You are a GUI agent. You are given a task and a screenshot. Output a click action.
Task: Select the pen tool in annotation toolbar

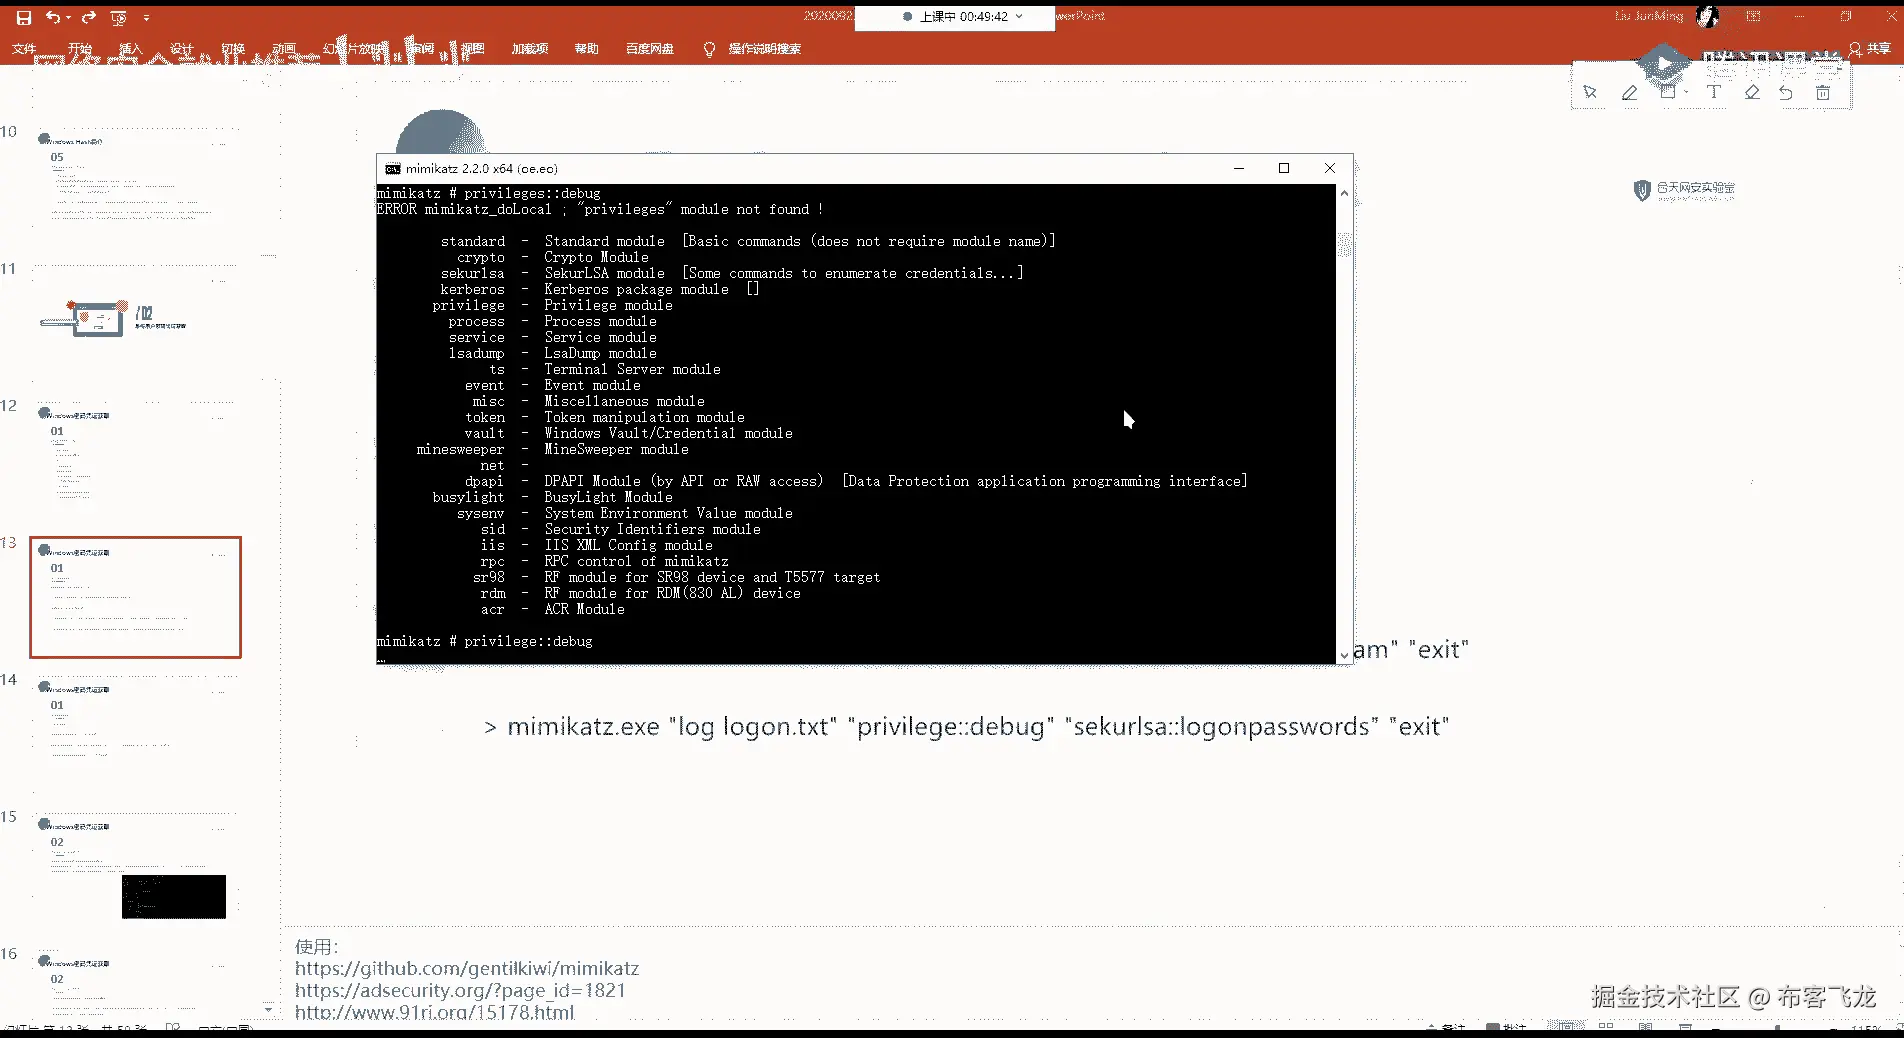click(x=1630, y=92)
